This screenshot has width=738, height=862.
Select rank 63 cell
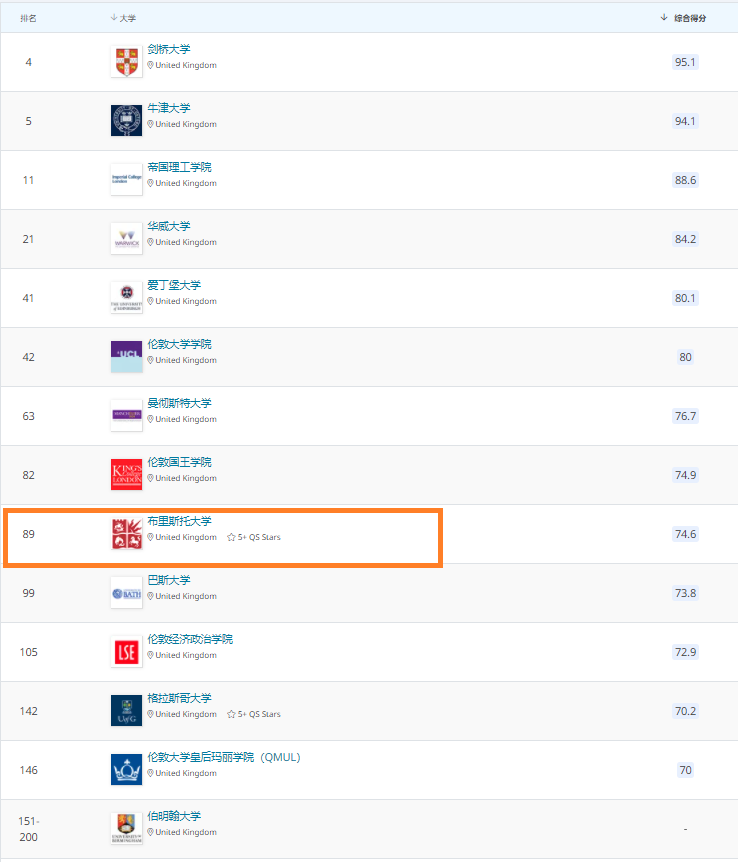[x=29, y=416]
